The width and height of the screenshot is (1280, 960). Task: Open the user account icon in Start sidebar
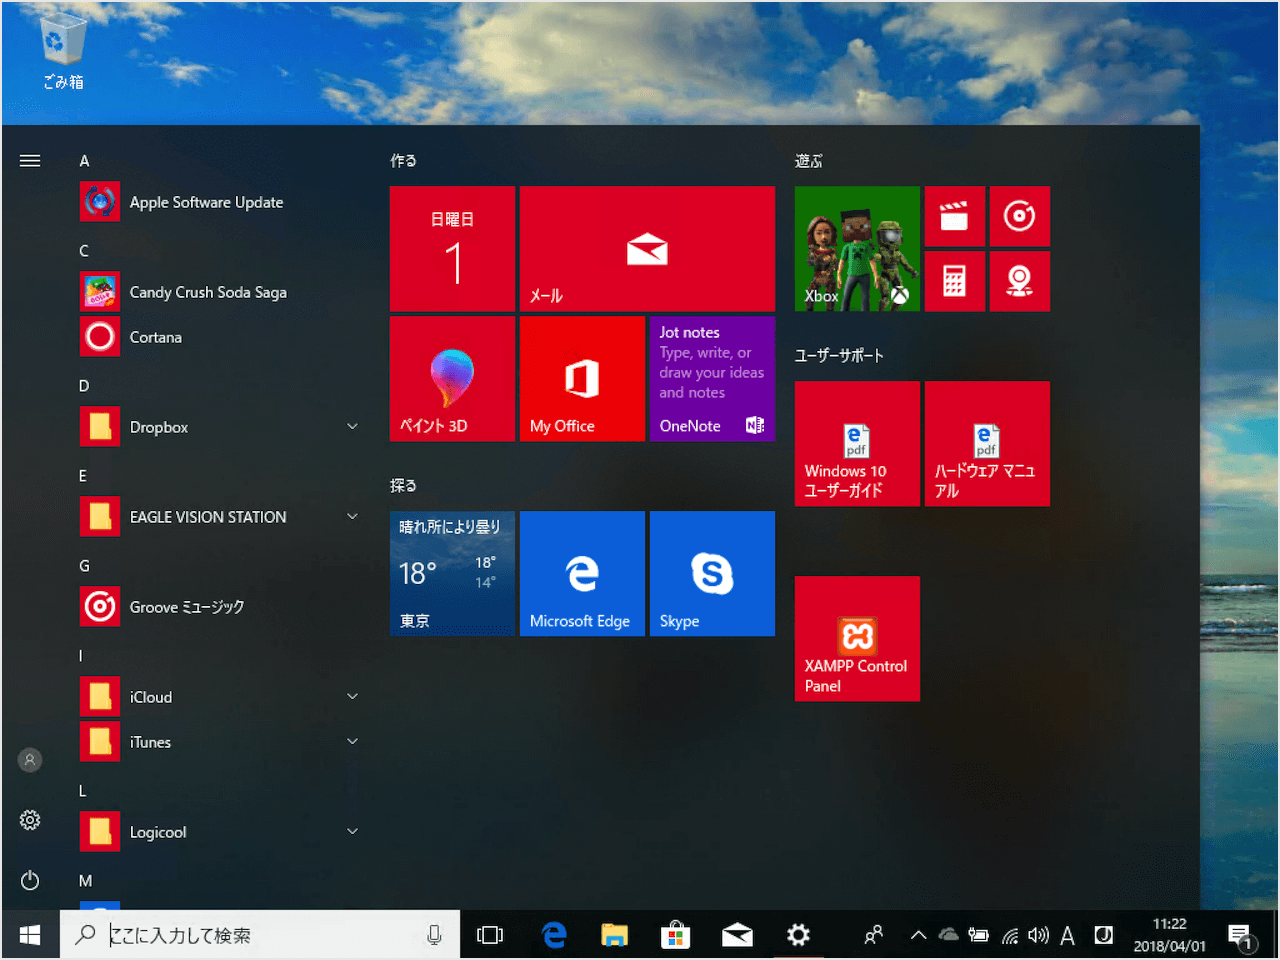click(30, 760)
